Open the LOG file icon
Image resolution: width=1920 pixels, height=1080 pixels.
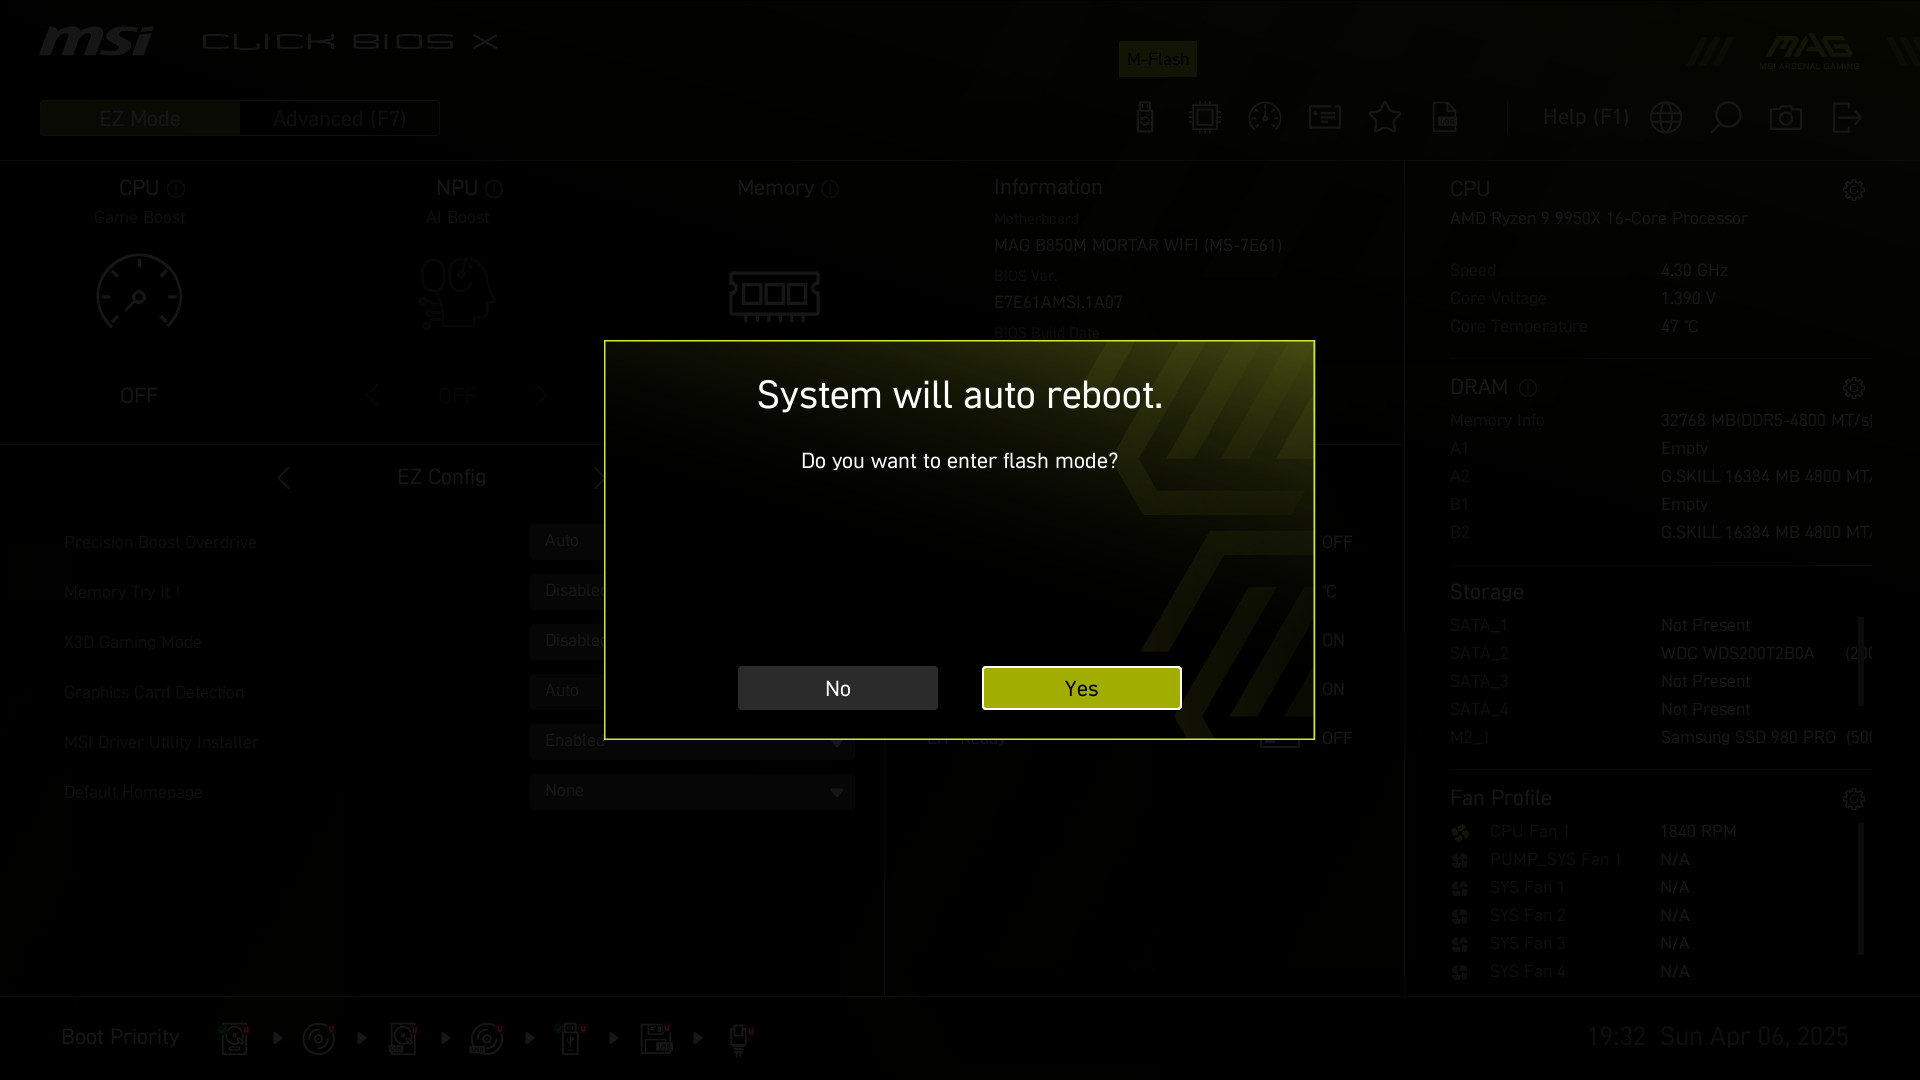(x=1445, y=117)
